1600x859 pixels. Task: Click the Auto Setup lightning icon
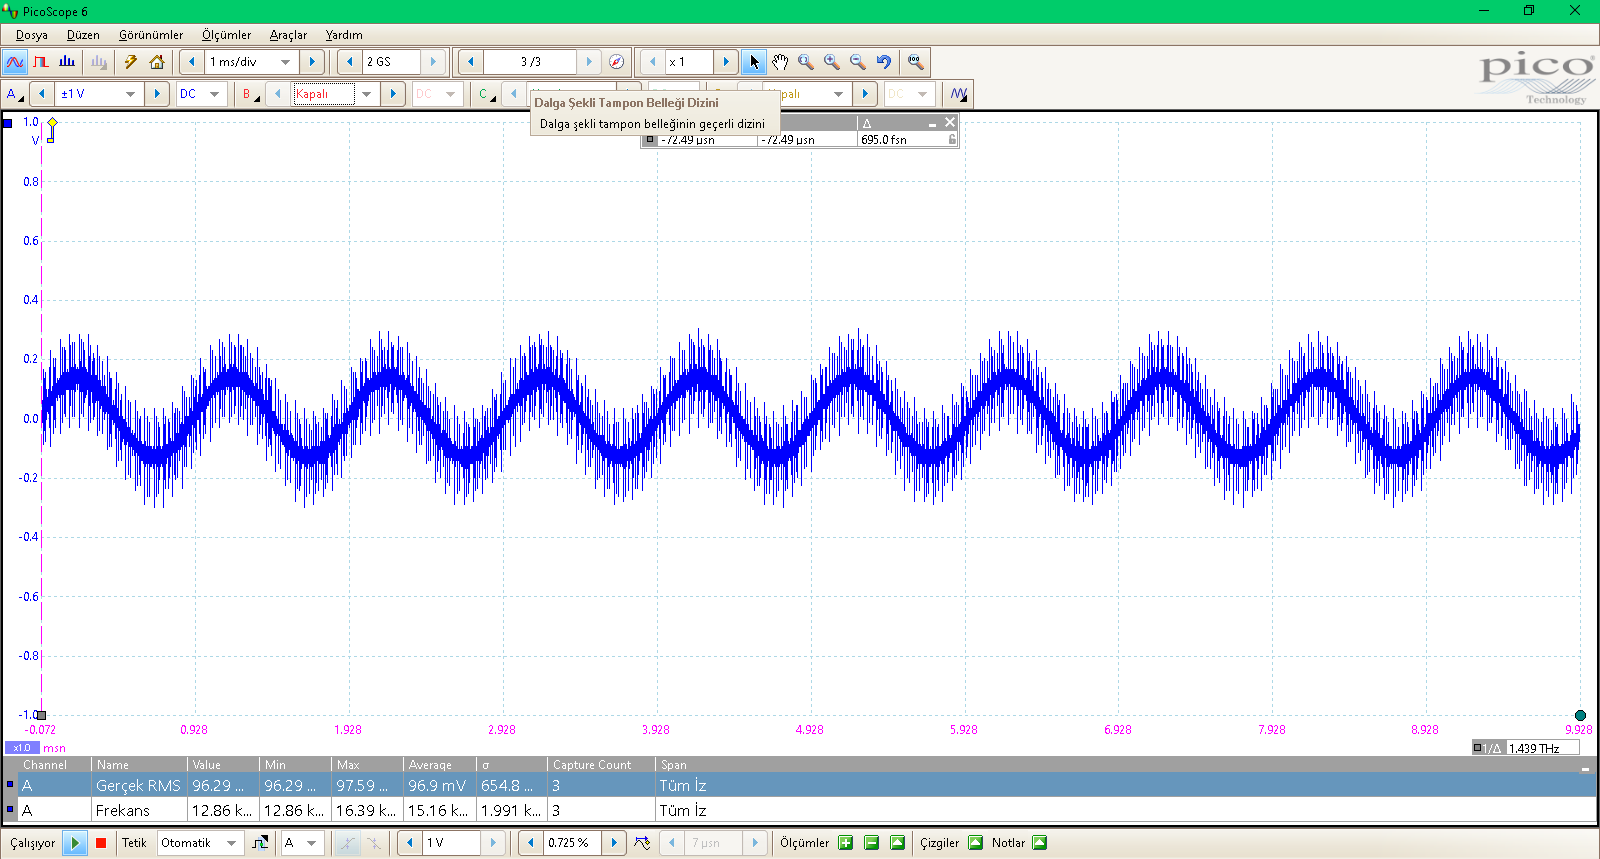click(131, 62)
